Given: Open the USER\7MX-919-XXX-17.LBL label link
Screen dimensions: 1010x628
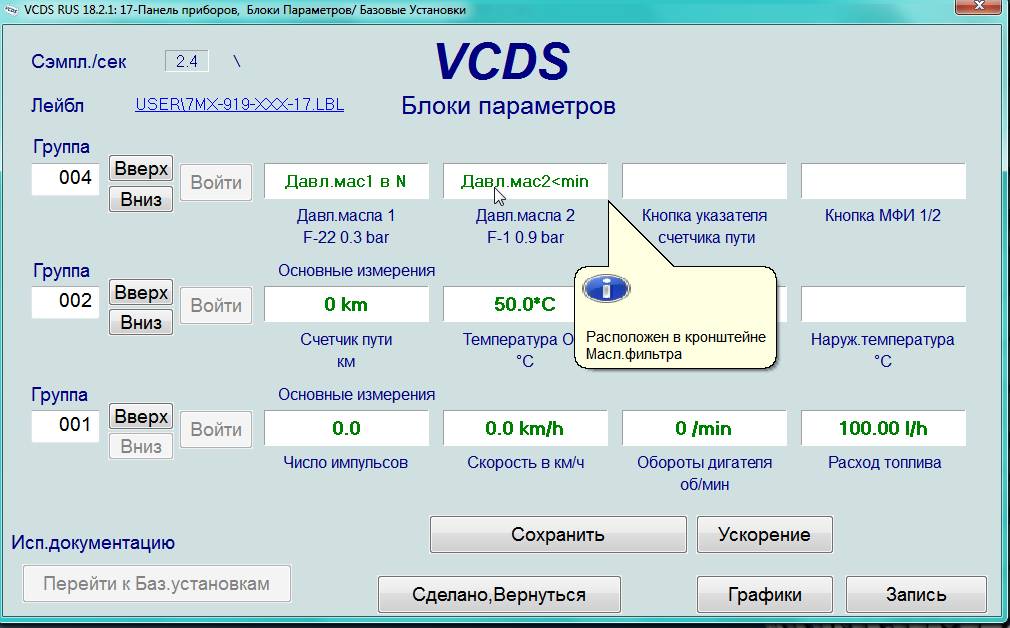Looking at the screenshot, I should (x=239, y=104).
